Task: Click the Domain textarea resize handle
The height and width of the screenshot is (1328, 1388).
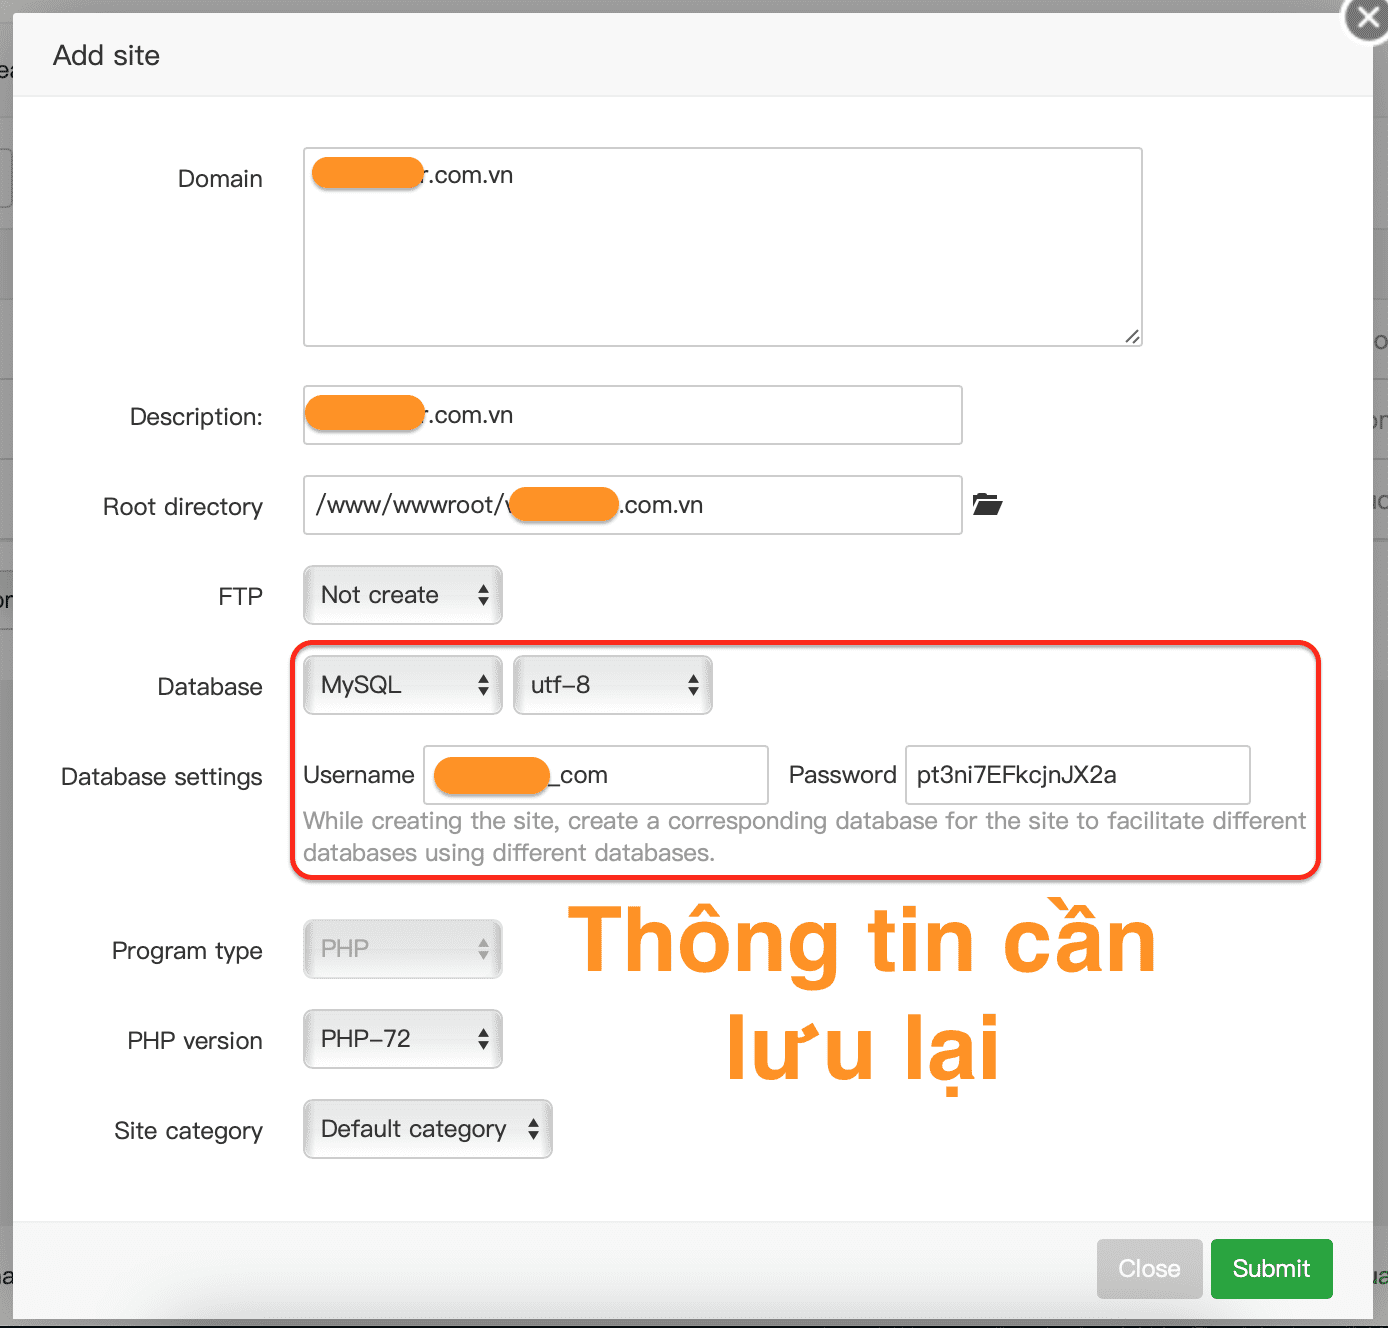Action: (1133, 337)
